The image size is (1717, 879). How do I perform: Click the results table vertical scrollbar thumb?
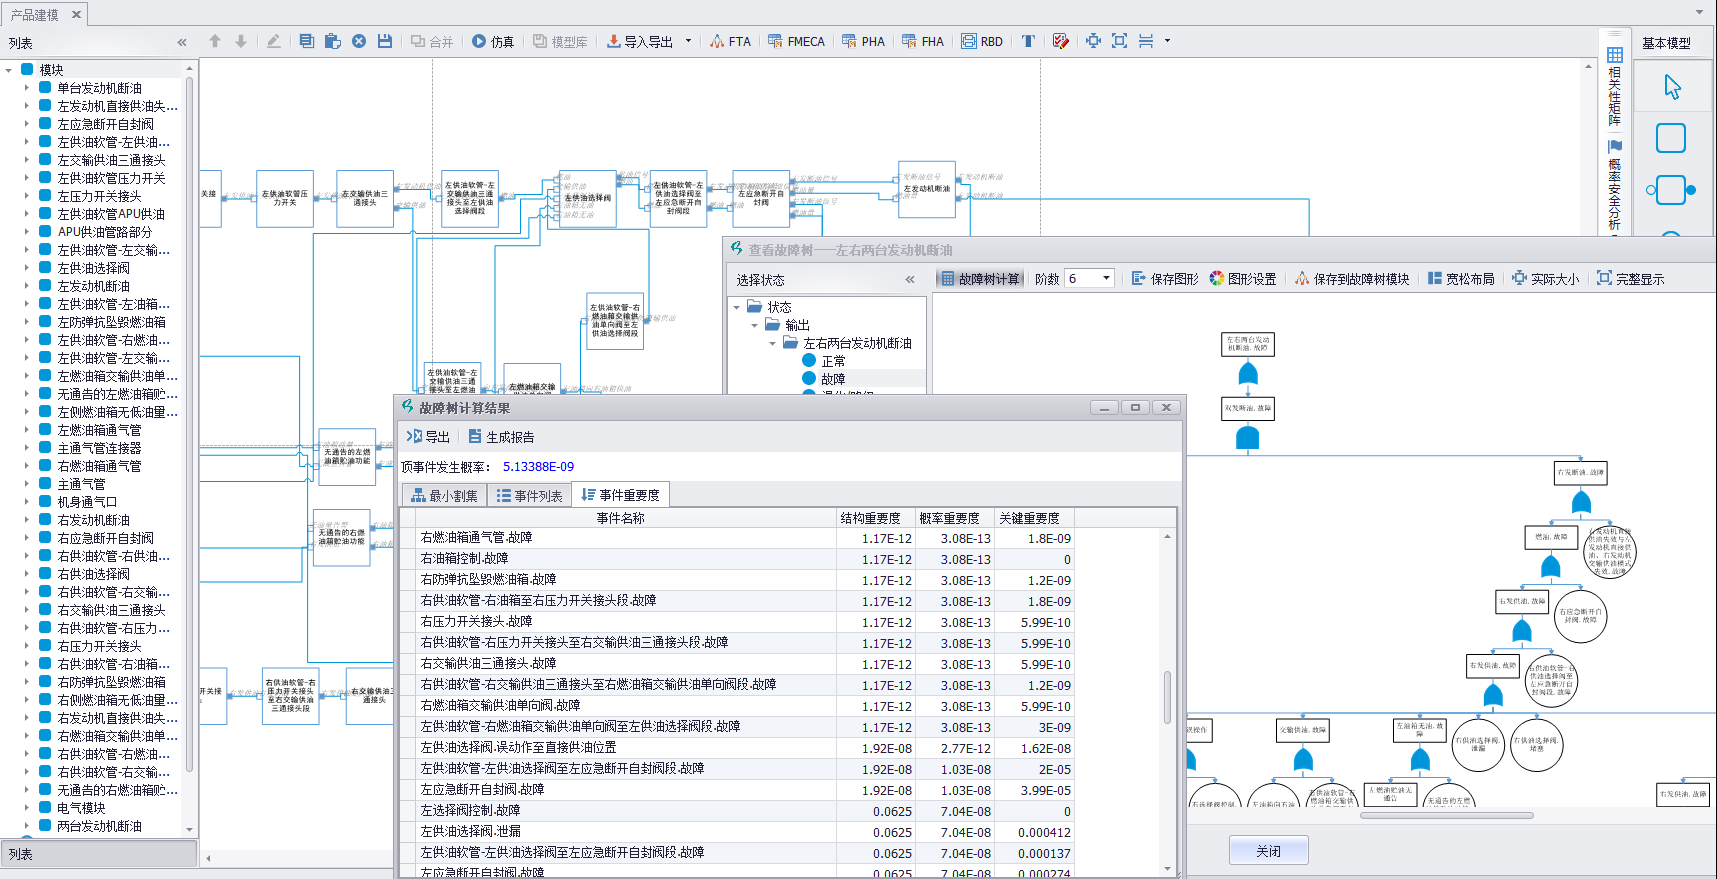coord(1167,697)
